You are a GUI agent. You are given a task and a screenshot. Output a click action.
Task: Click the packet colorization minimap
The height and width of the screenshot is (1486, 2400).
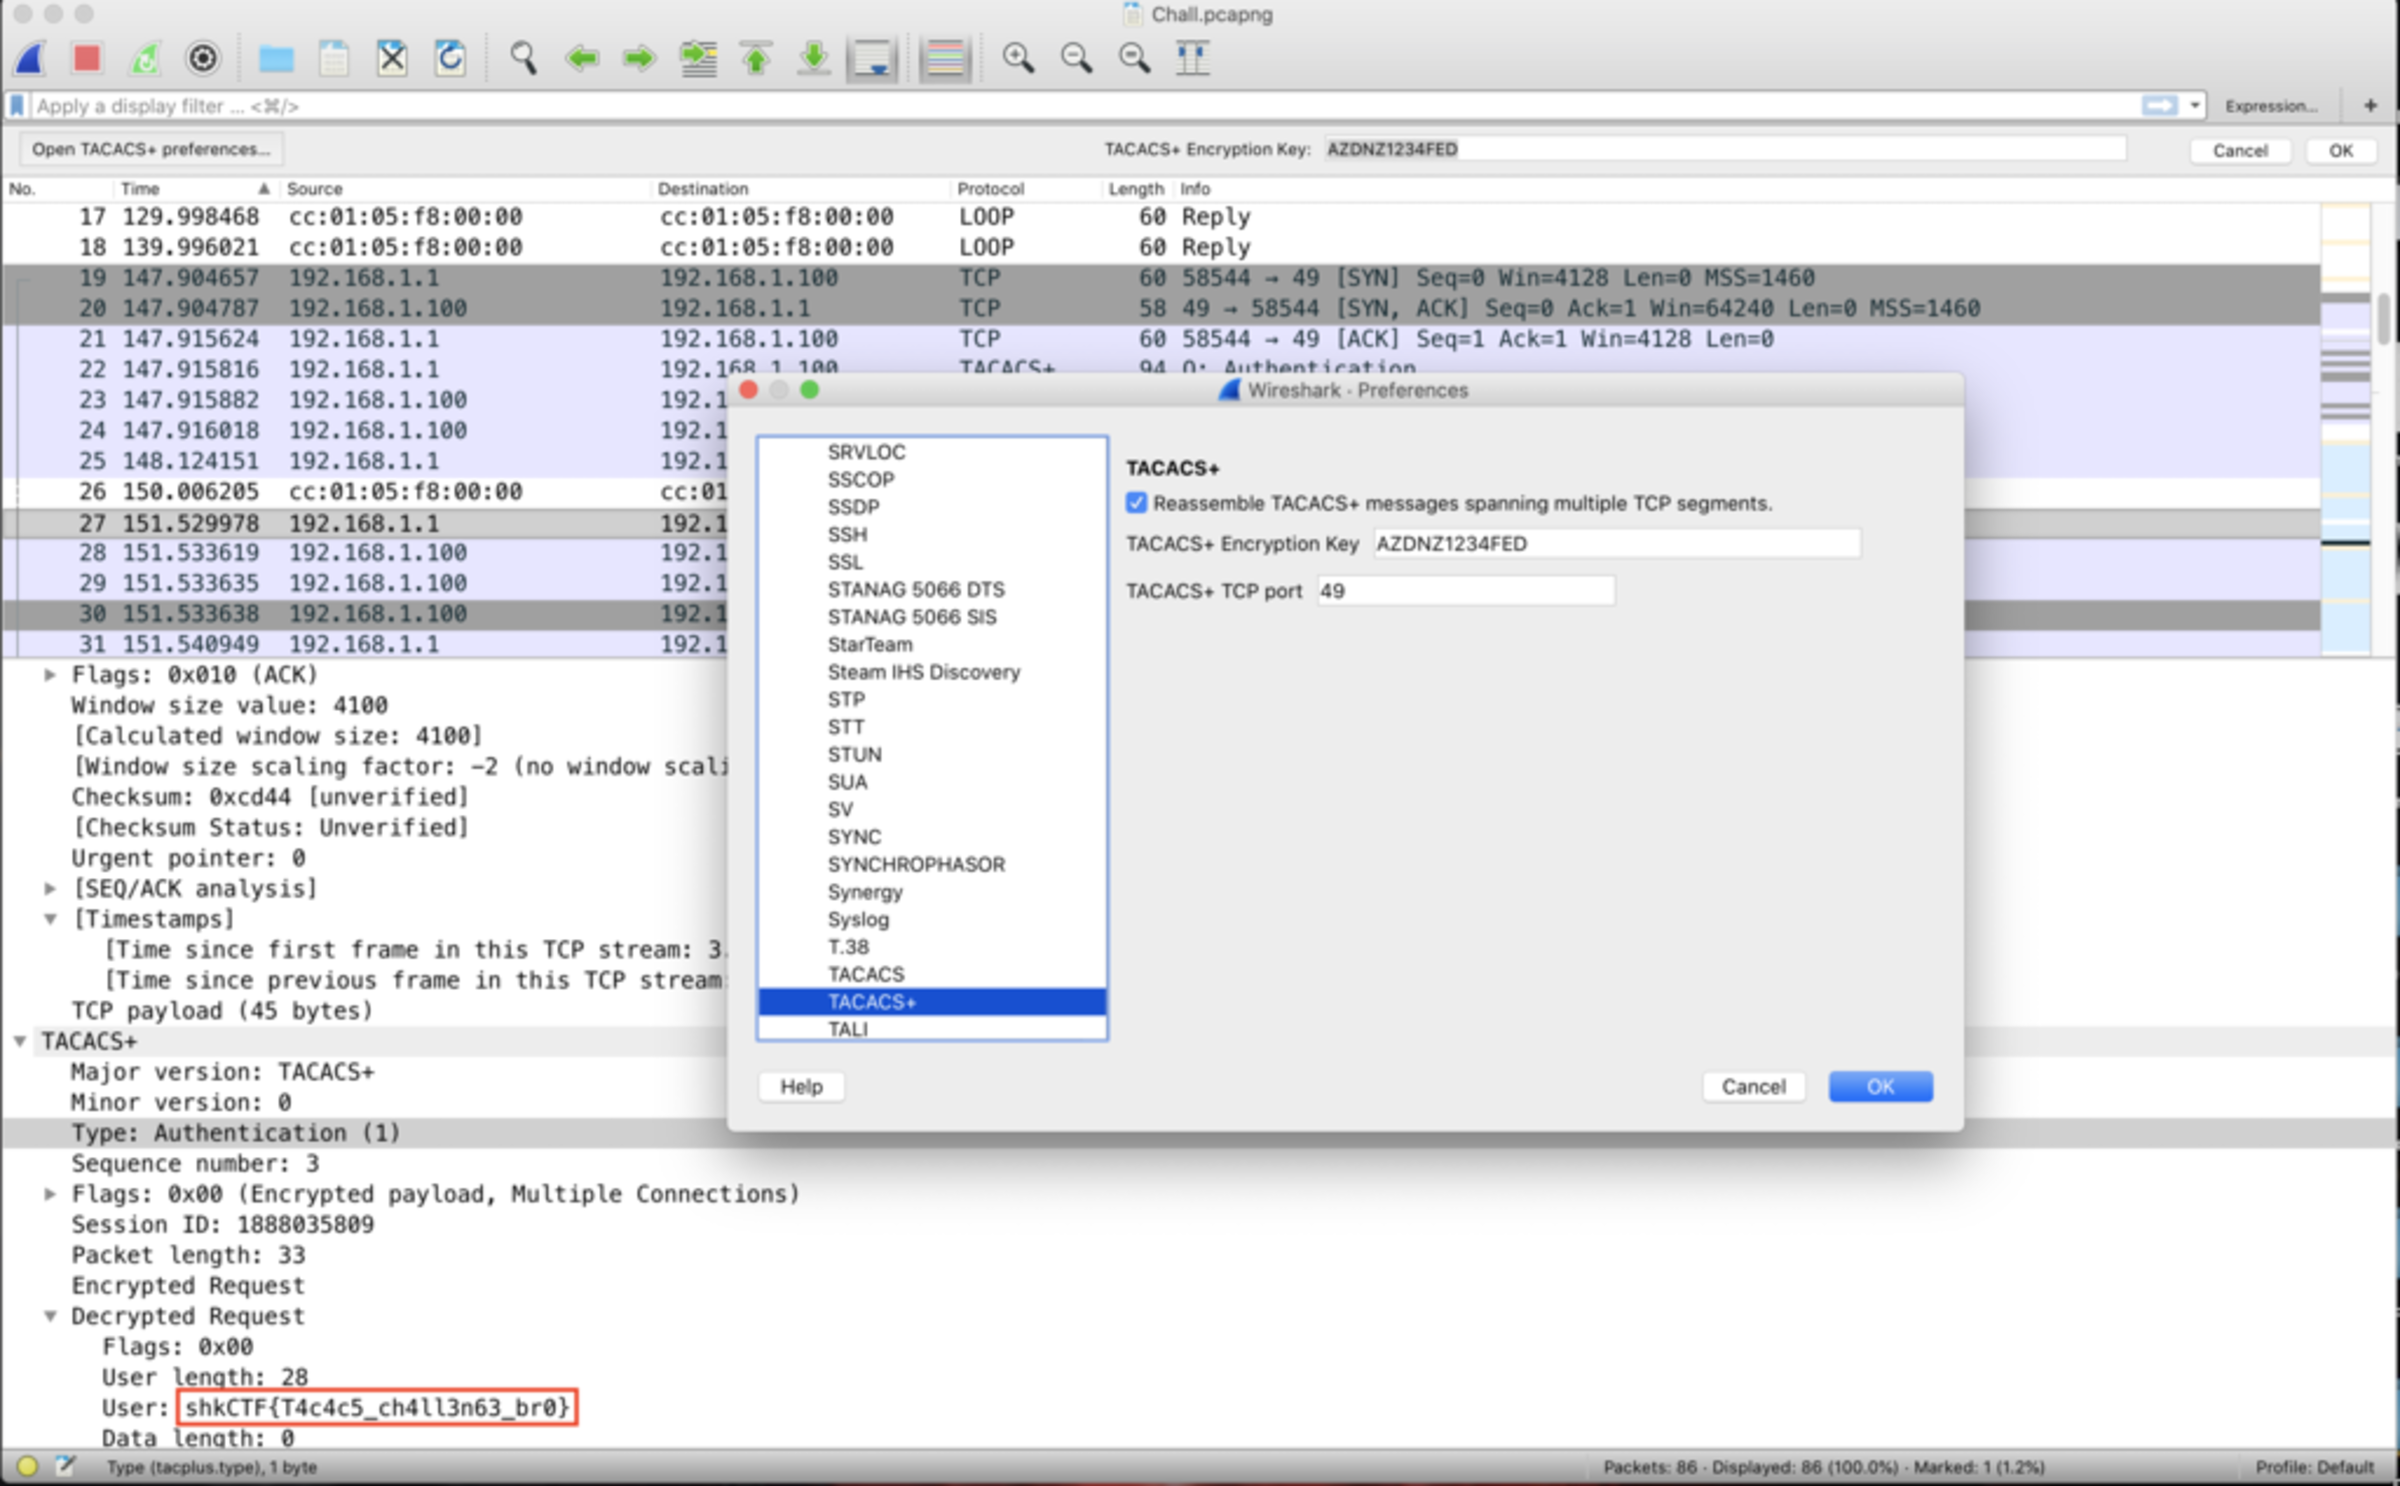click(x=2346, y=430)
